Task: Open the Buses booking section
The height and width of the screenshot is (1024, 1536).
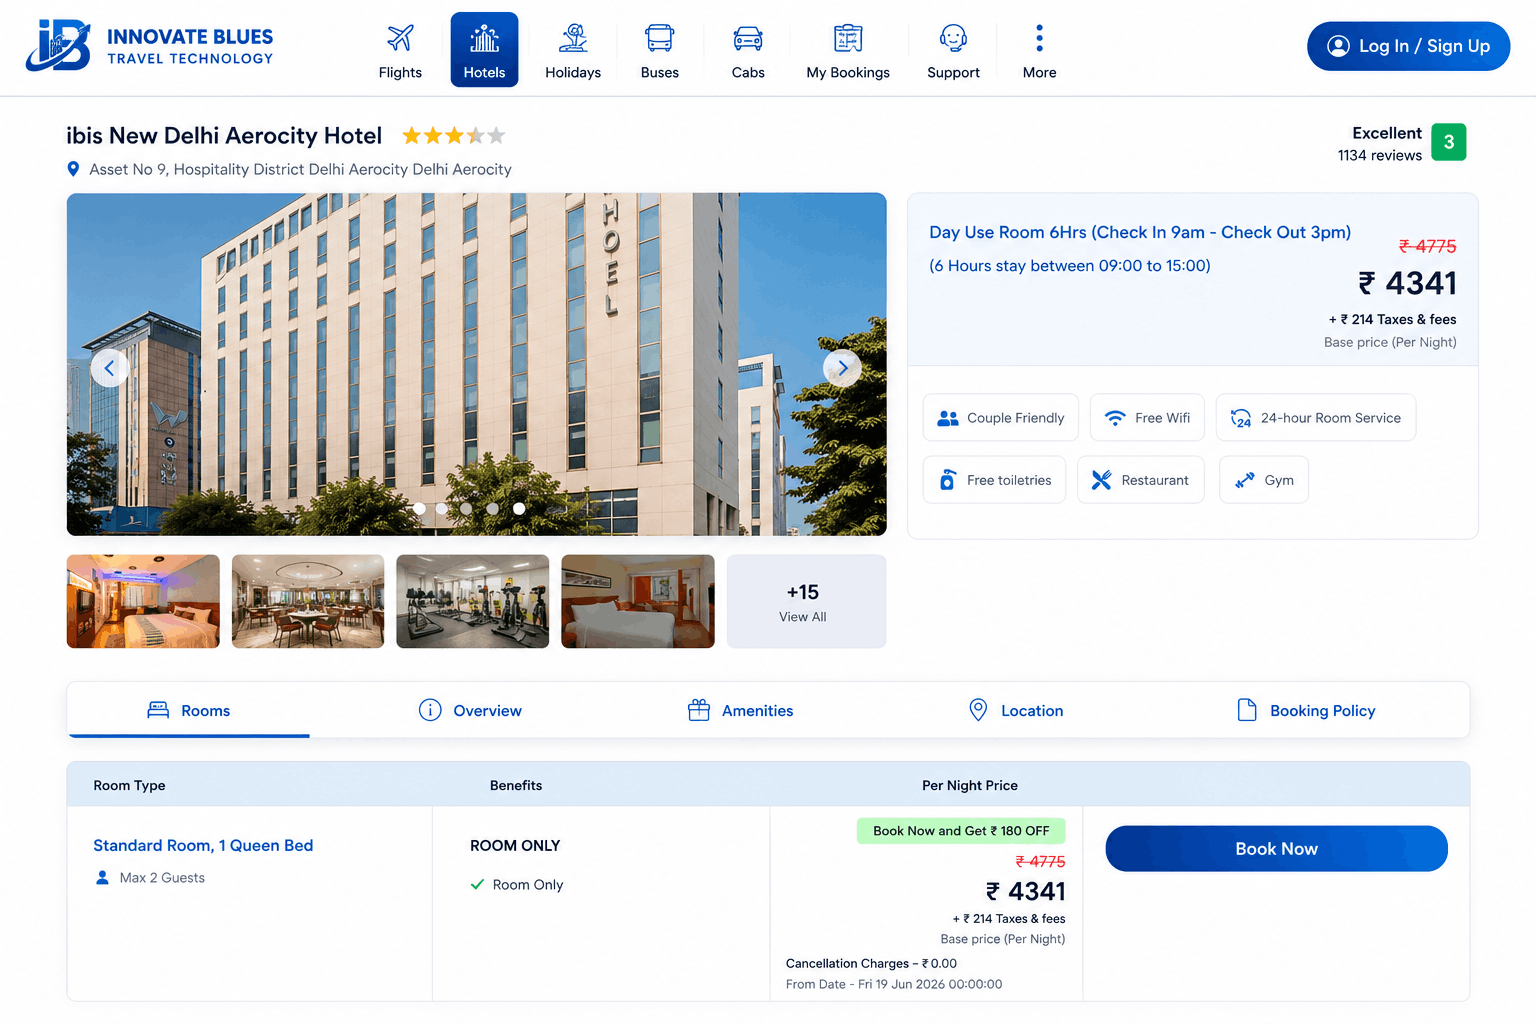Action: [x=660, y=50]
